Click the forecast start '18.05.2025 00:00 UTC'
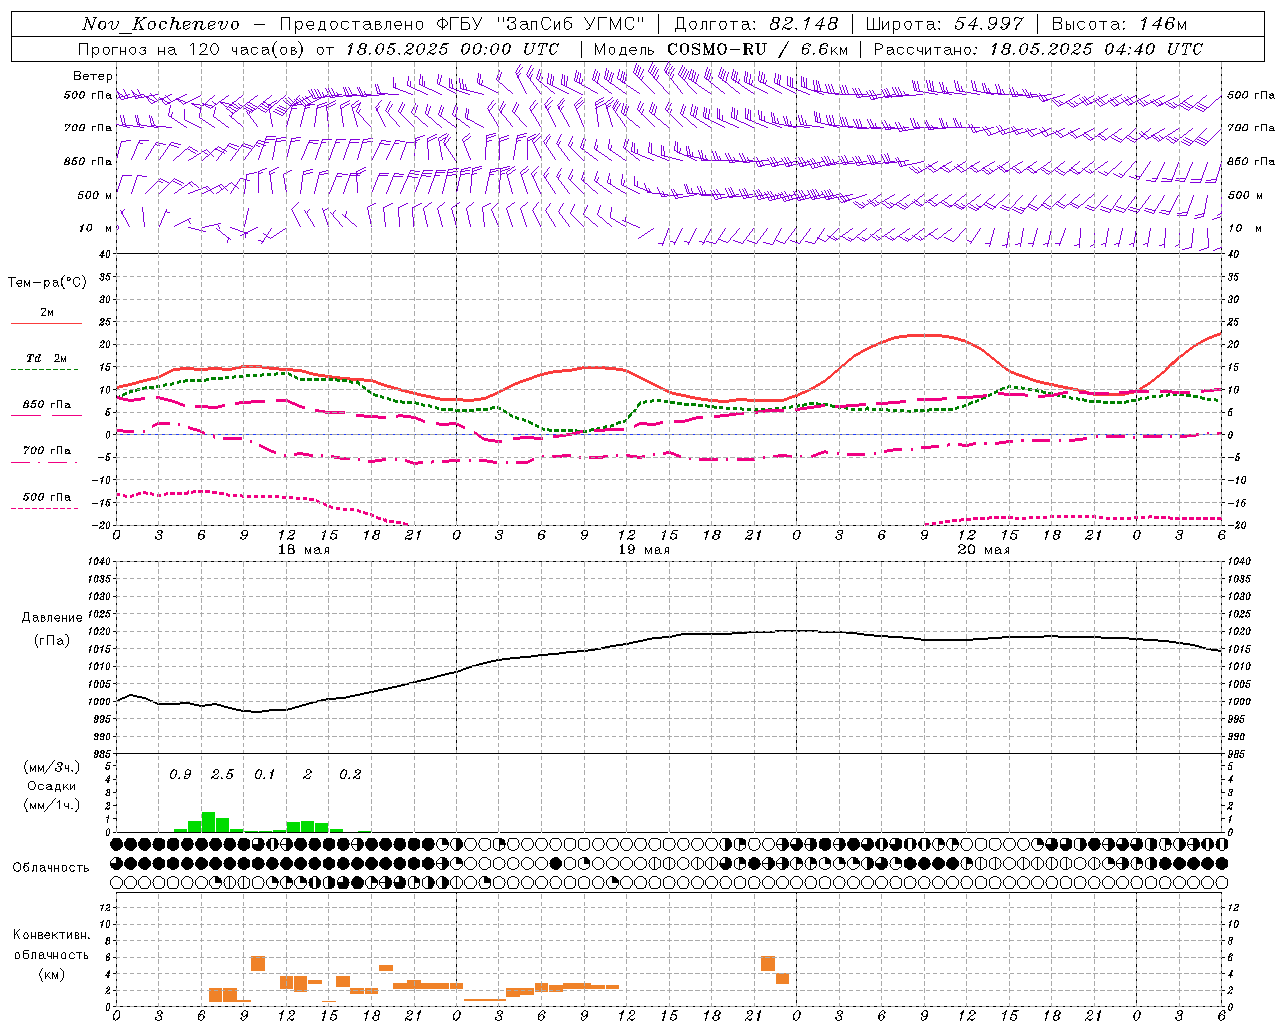The height and width of the screenshot is (1024, 1280). [x=452, y=49]
